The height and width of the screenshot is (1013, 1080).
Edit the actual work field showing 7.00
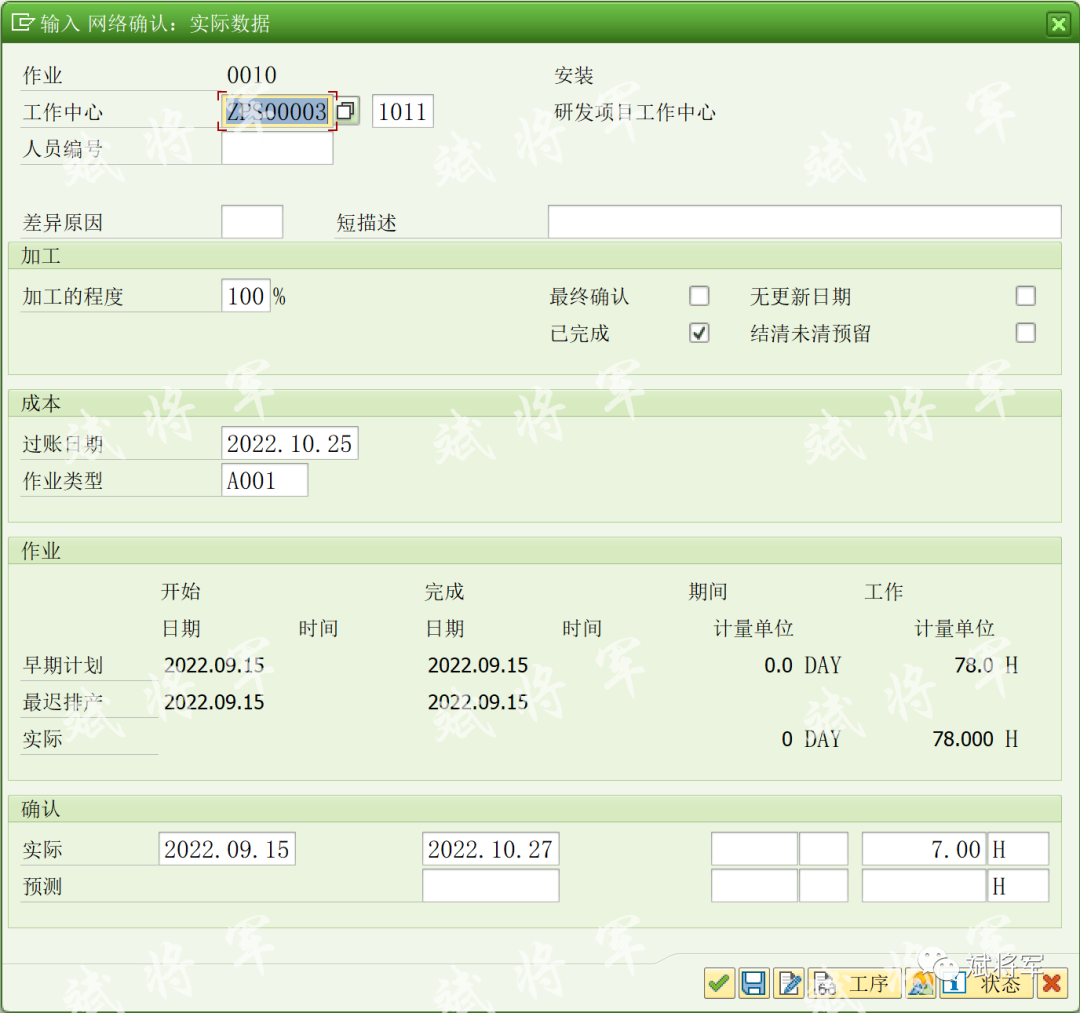[x=924, y=849]
